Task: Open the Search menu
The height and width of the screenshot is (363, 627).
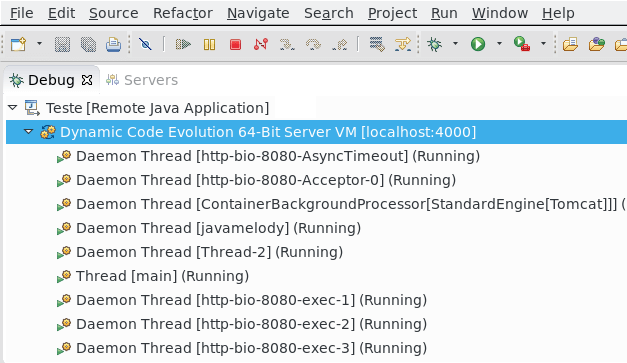Action: [329, 13]
